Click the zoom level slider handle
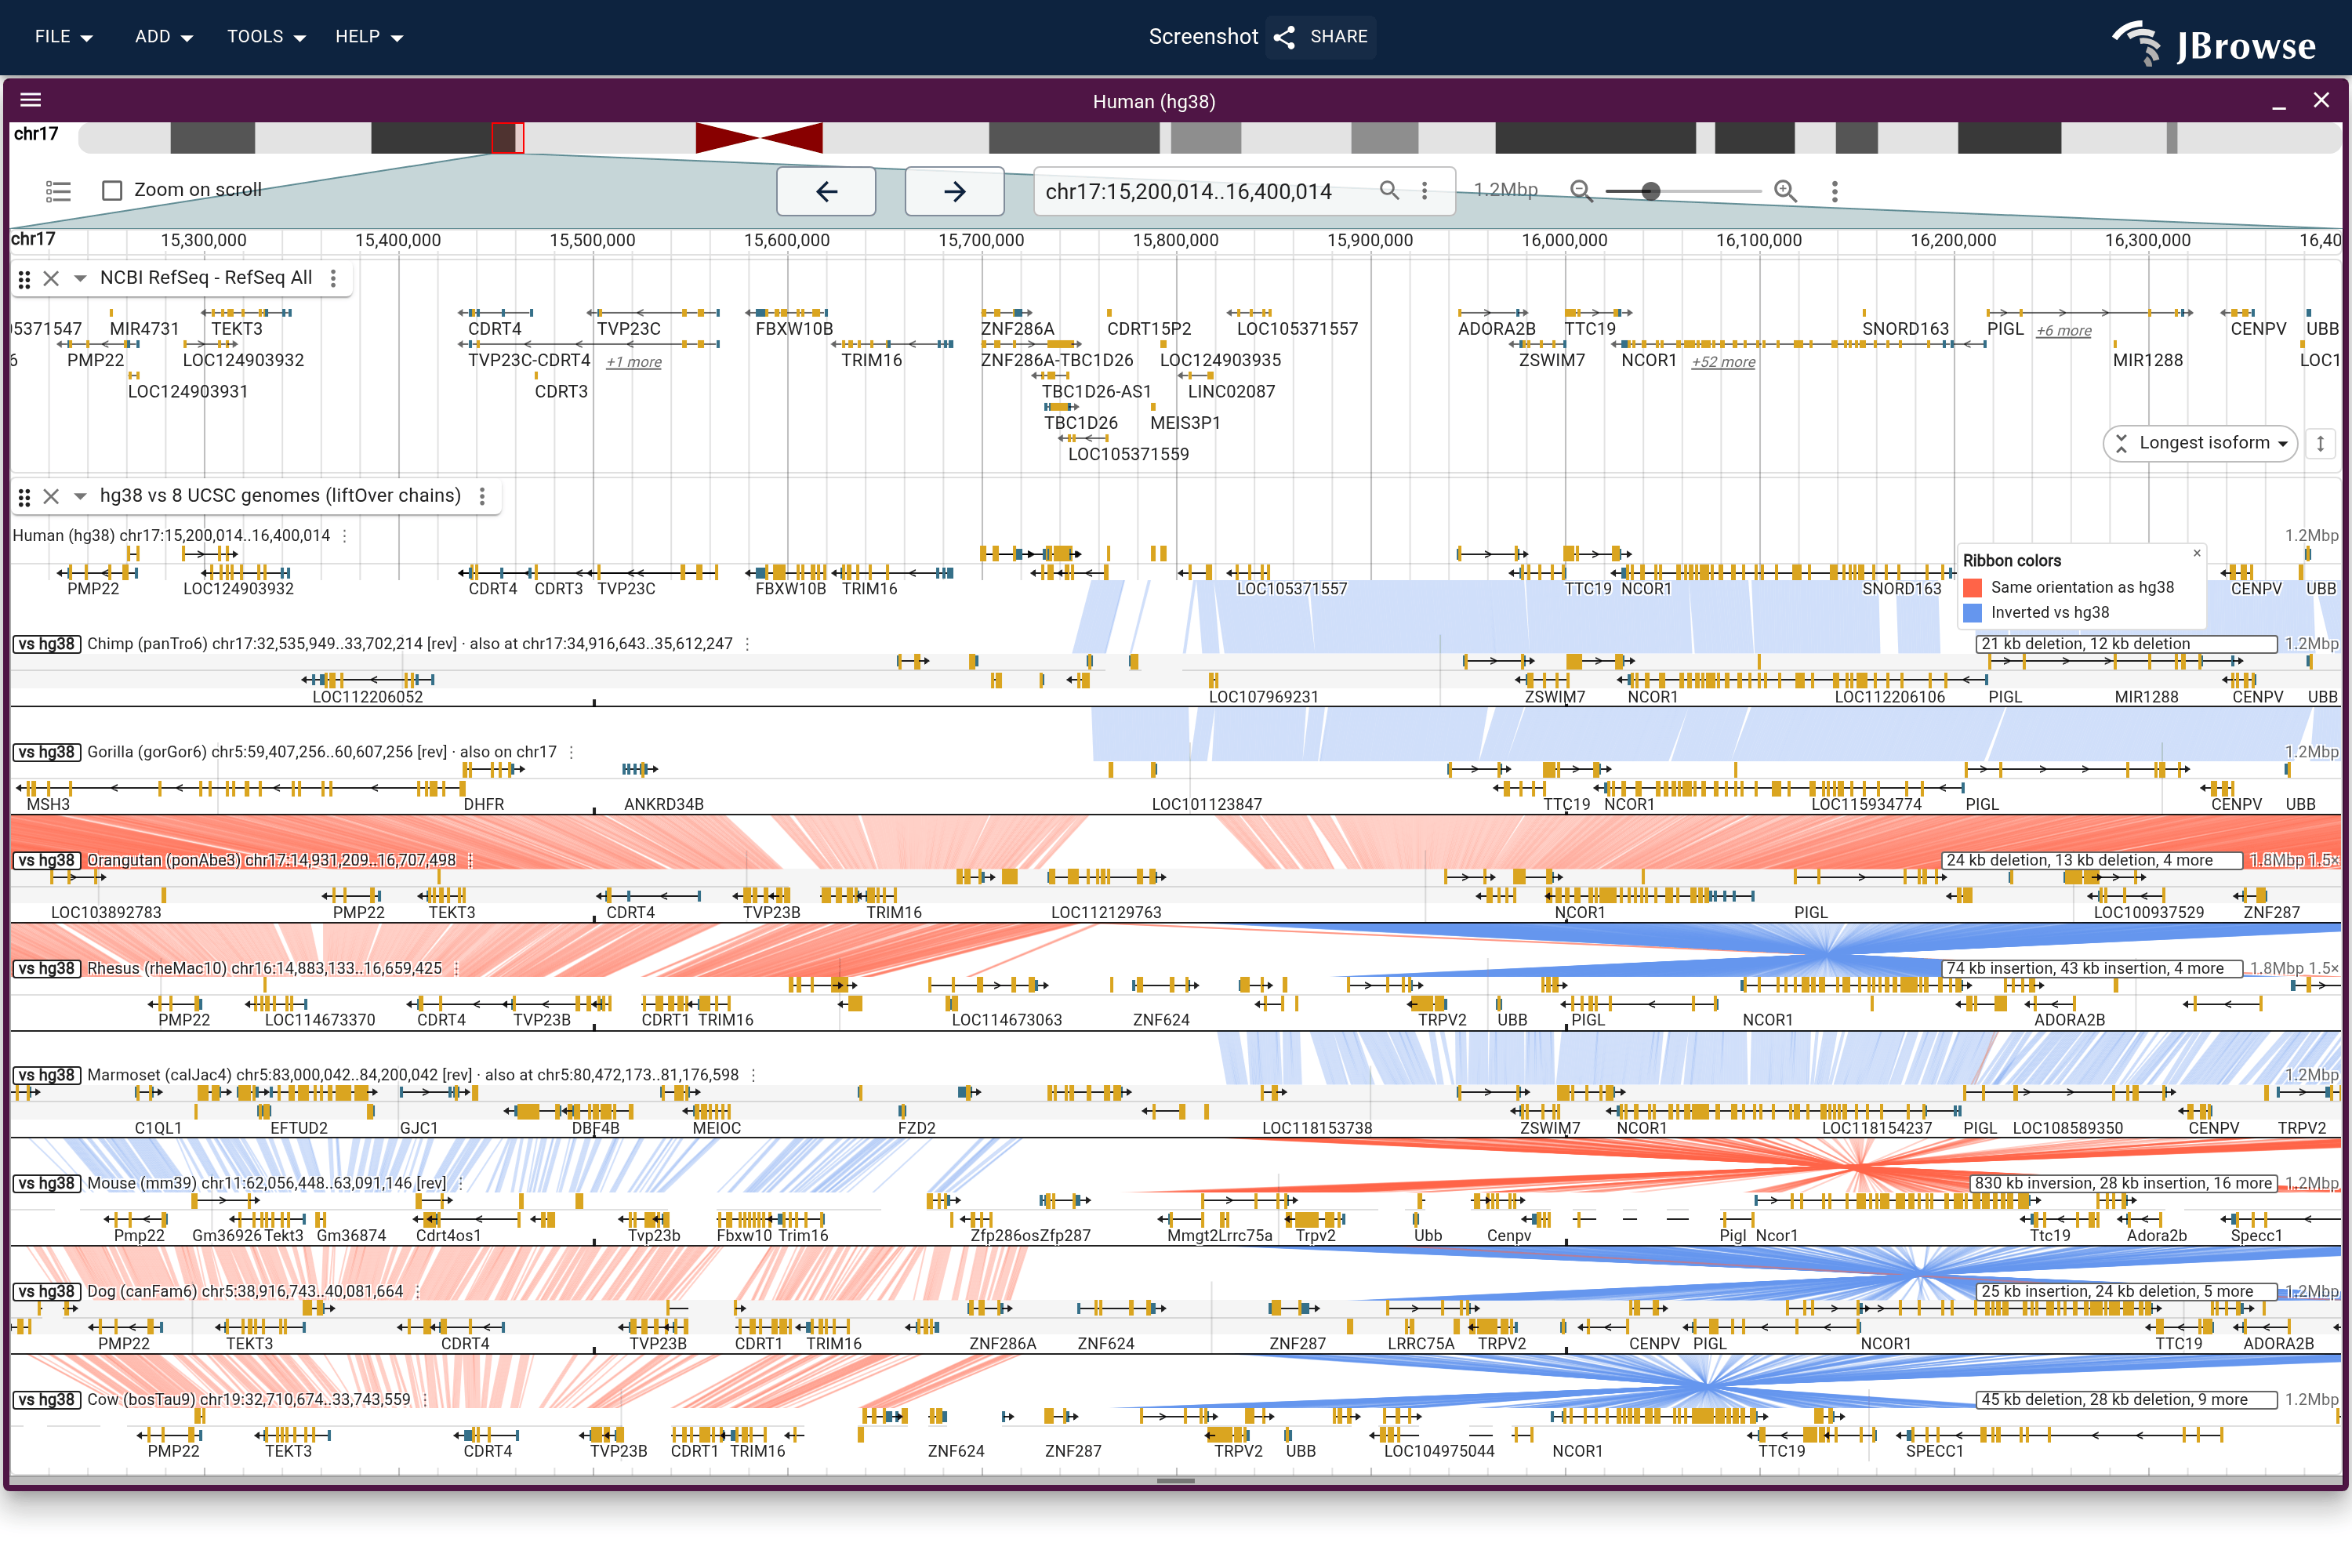Screen dimensions: 2352x1568 (x=1651, y=191)
